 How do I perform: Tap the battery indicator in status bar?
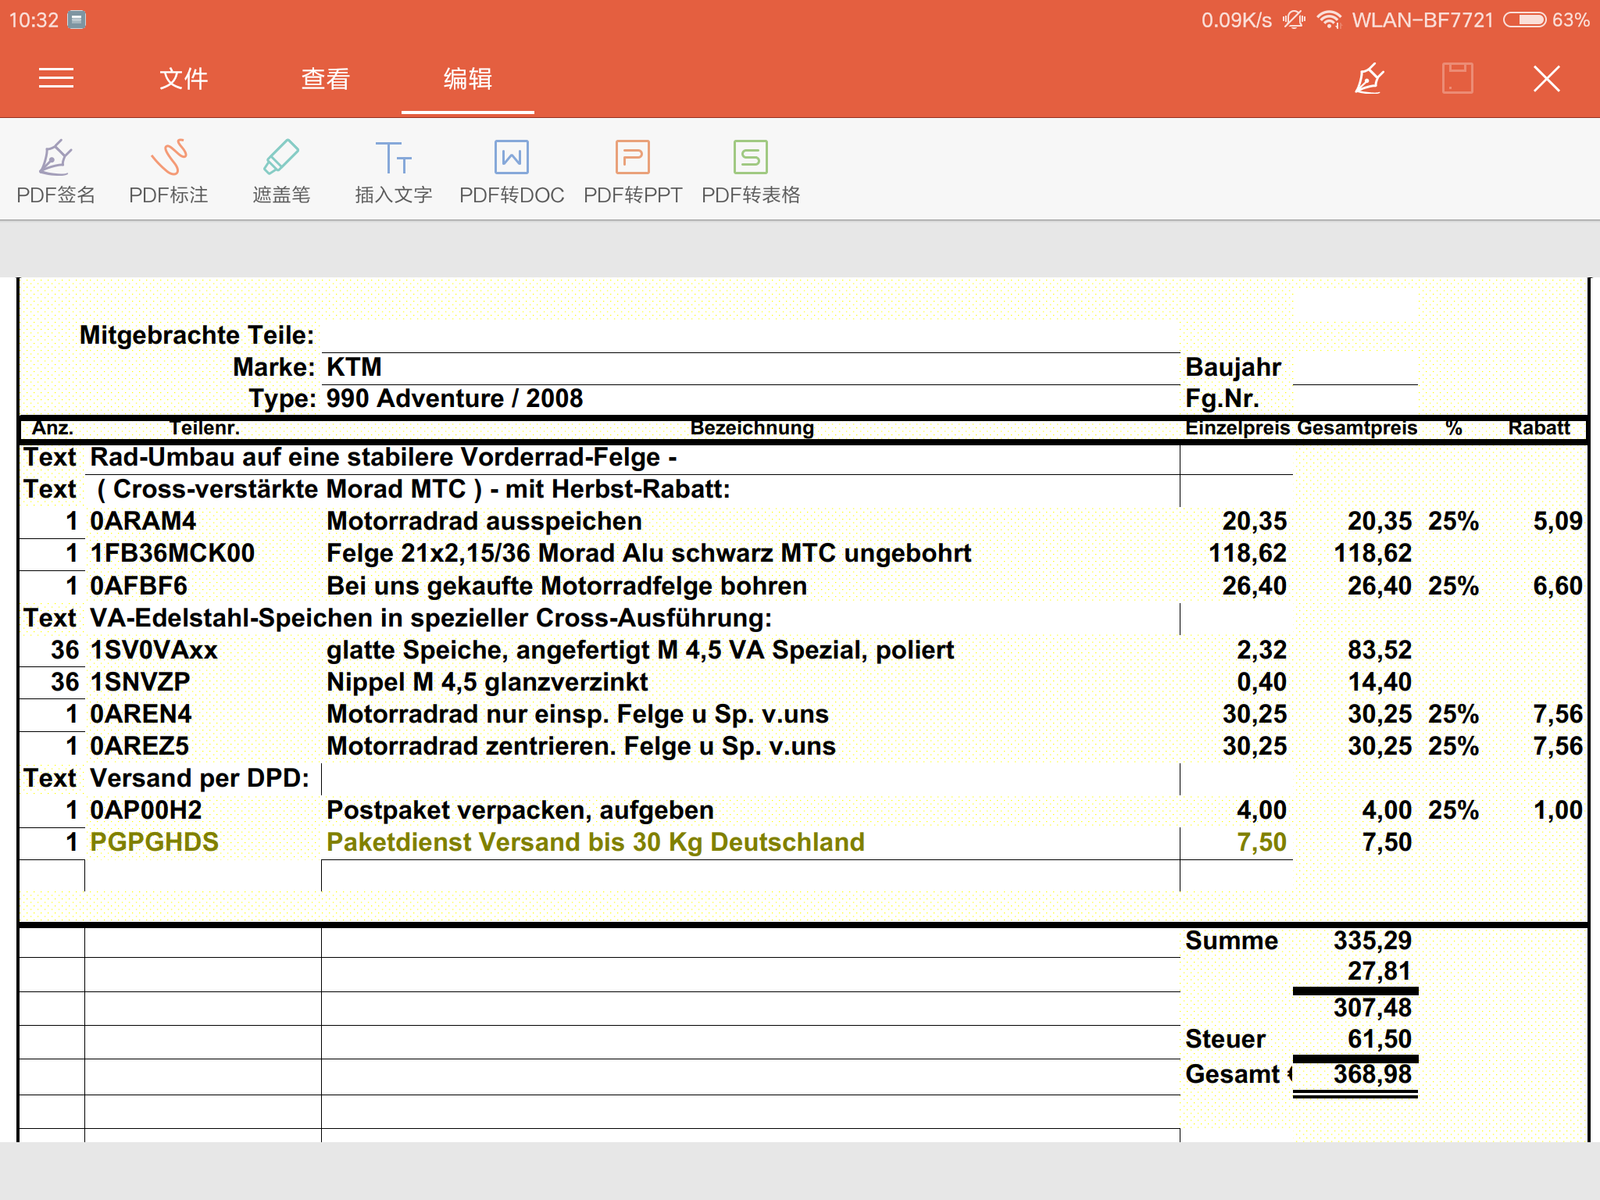pyautogui.click(x=1525, y=20)
